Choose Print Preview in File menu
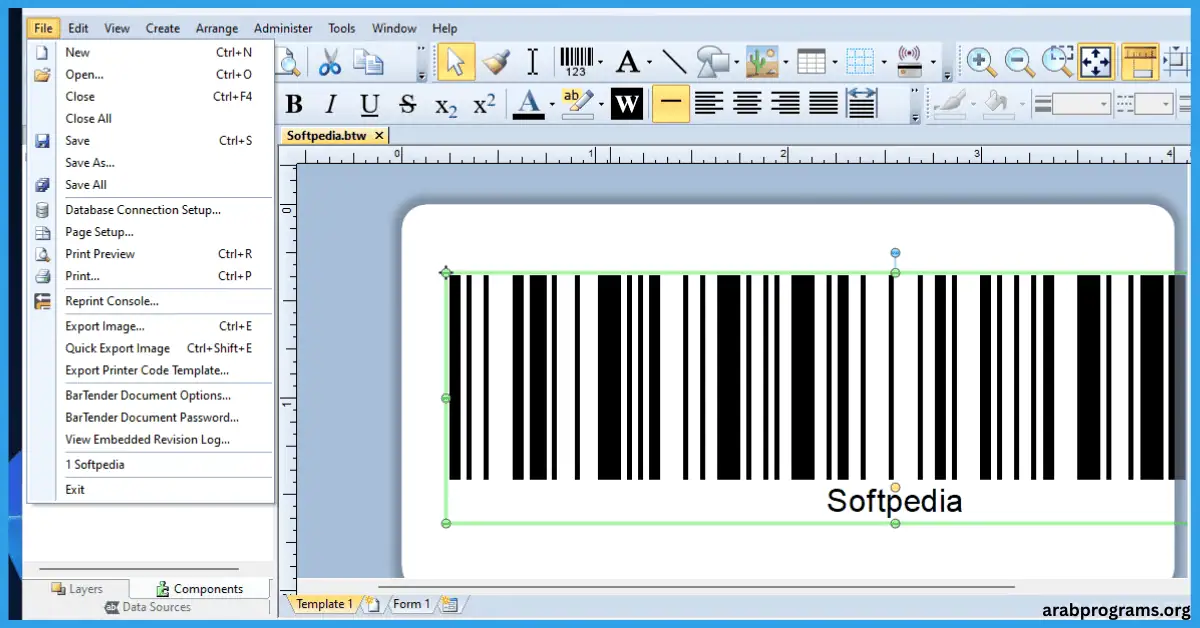The width and height of the screenshot is (1200, 628). point(100,254)
